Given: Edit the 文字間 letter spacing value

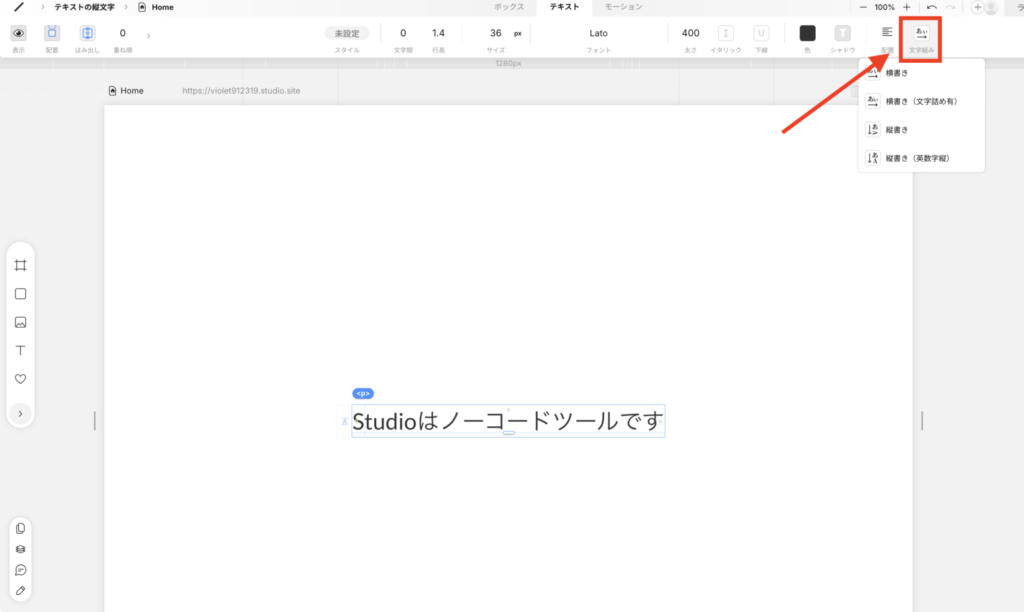Looking at the screenshot, I should (x=403, y=33).
